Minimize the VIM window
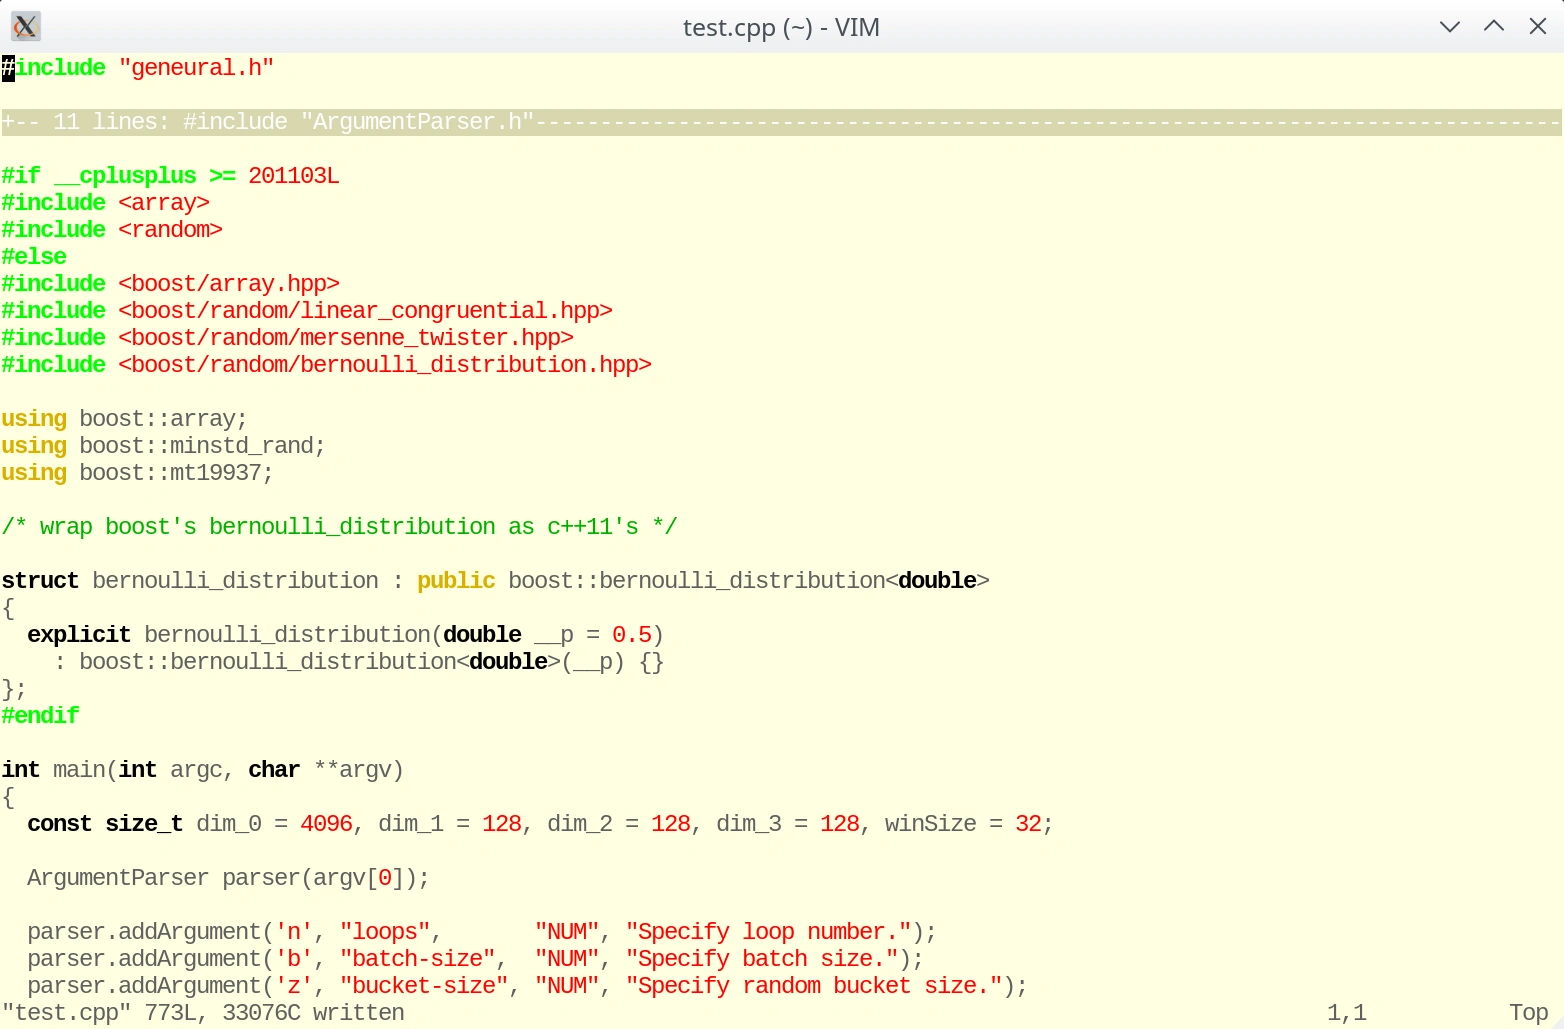This screenshot has width=1564, height=1029. [x=1449, y=27]
